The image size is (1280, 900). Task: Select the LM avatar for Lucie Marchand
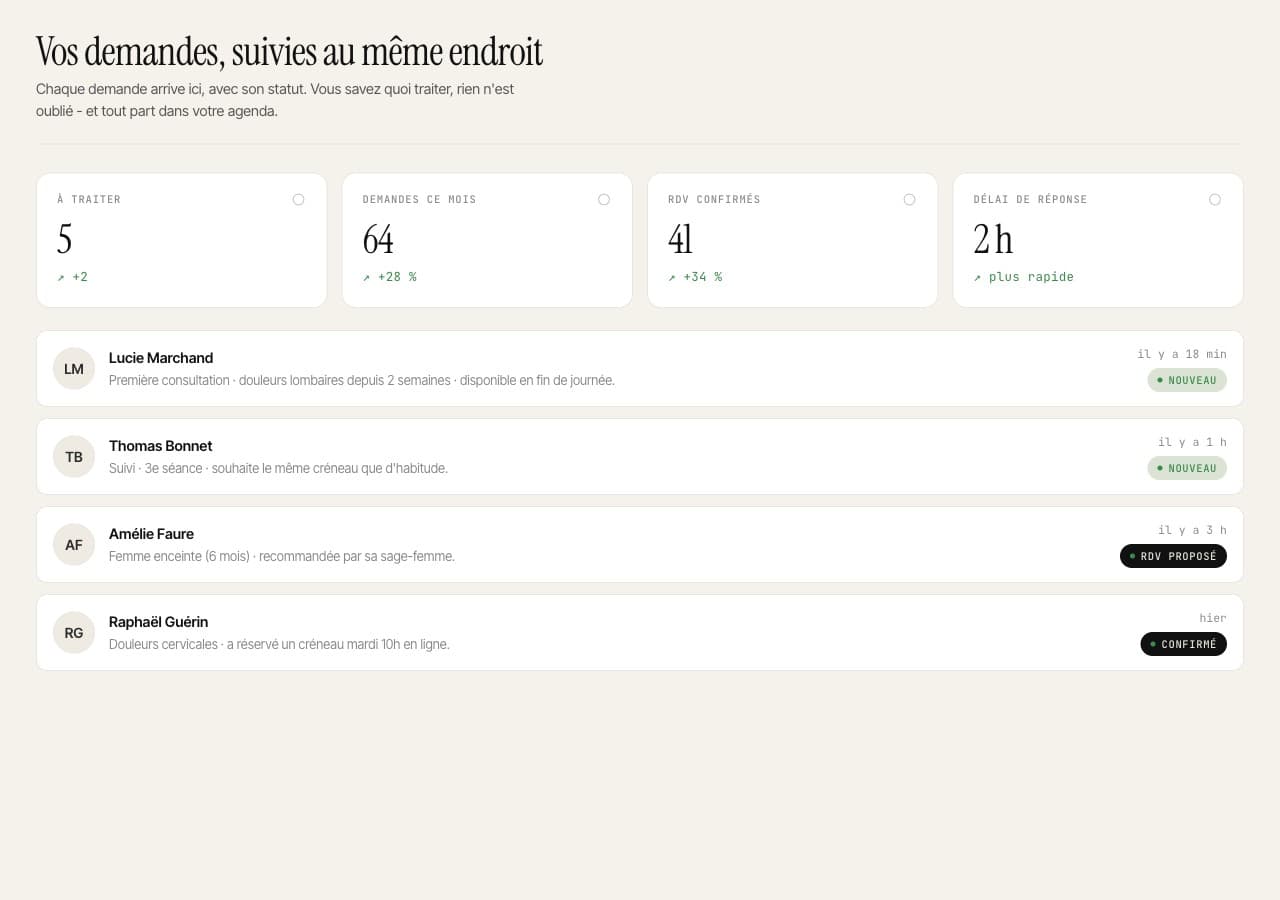coord(74,369)
